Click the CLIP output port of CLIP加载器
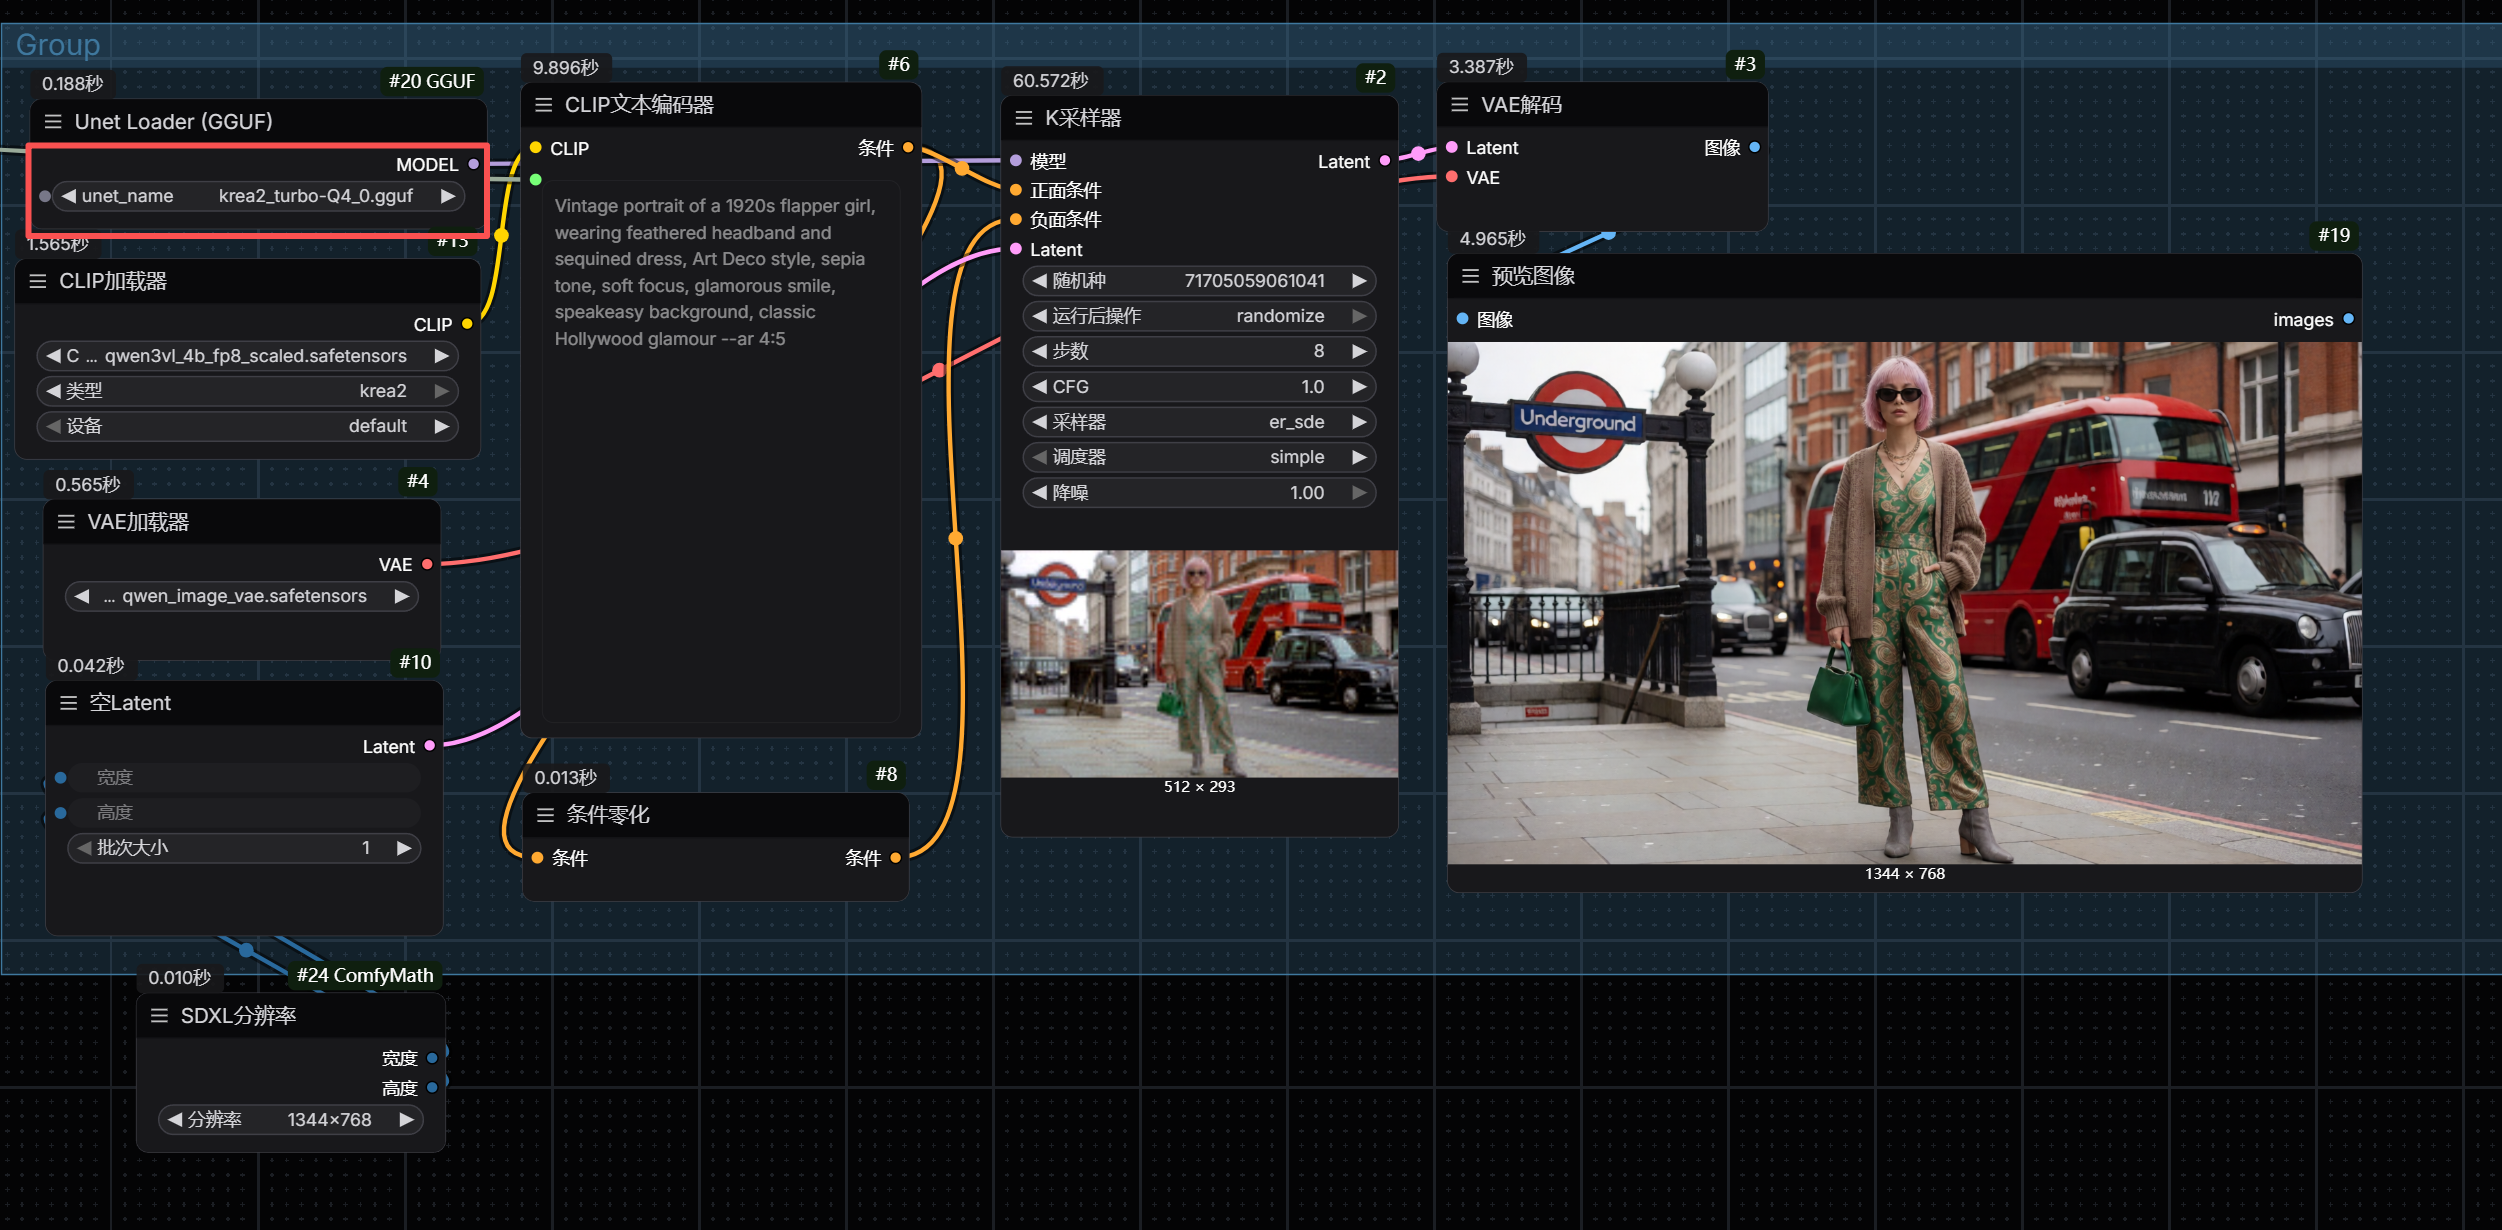The image size is (2502, 1230). click(467, 324)
